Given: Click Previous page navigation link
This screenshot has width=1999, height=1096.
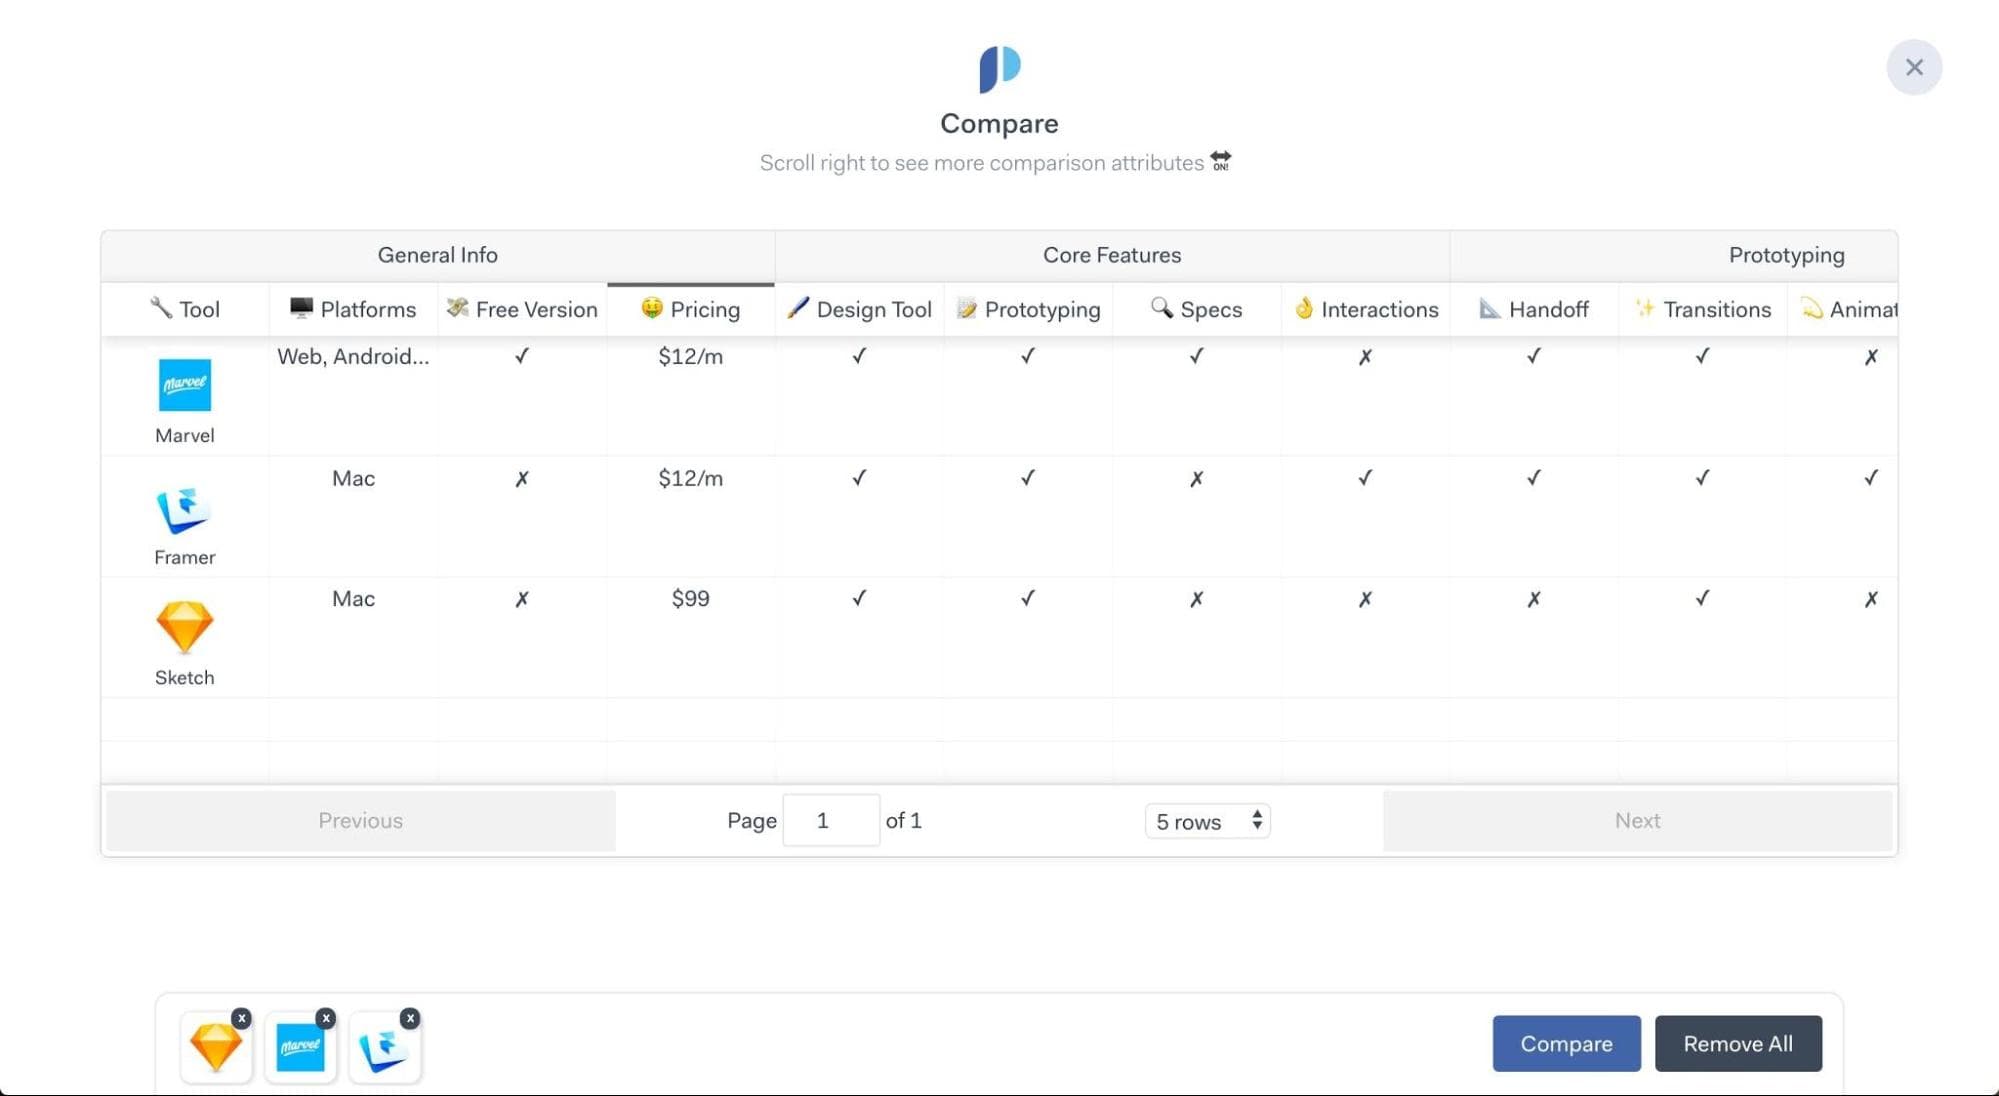Looking at the screenshot, I should click(359, 819).
